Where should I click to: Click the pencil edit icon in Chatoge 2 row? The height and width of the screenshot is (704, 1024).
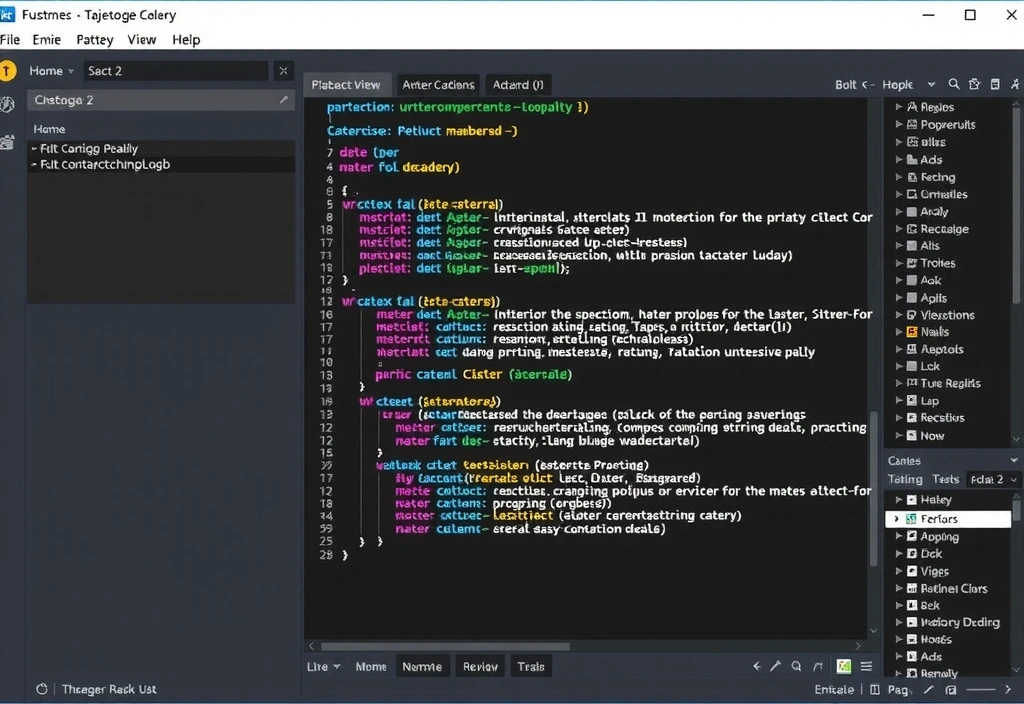click(x=284, y=100)
